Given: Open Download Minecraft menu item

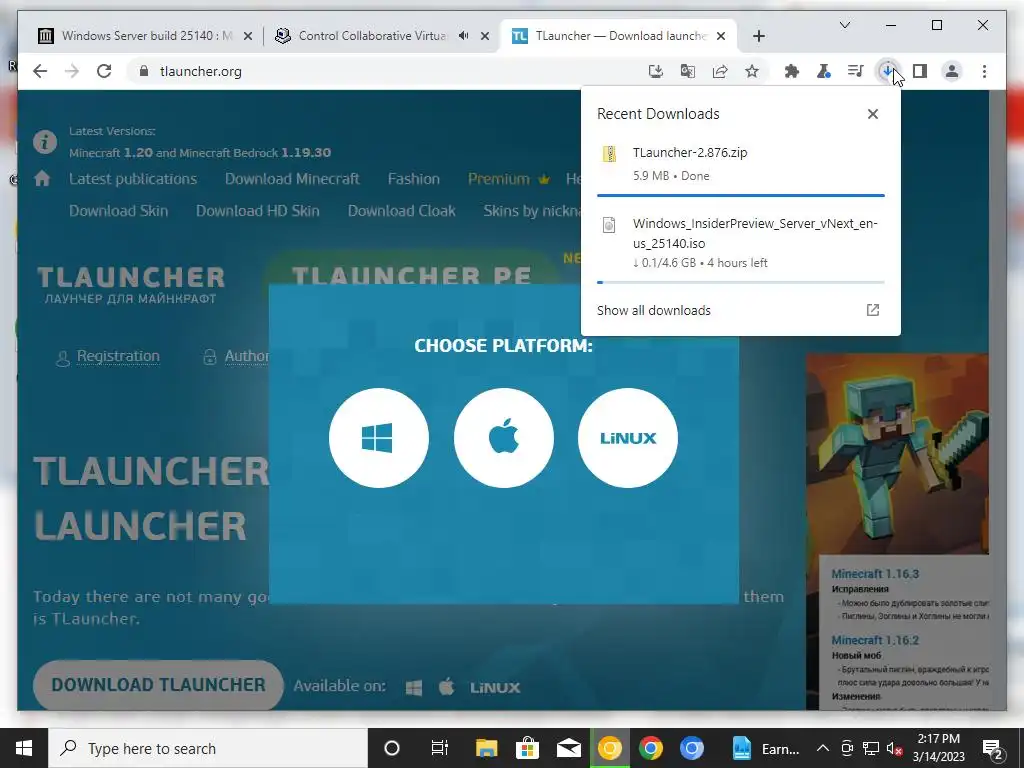Looking at the screenshot, I should 292,179.
